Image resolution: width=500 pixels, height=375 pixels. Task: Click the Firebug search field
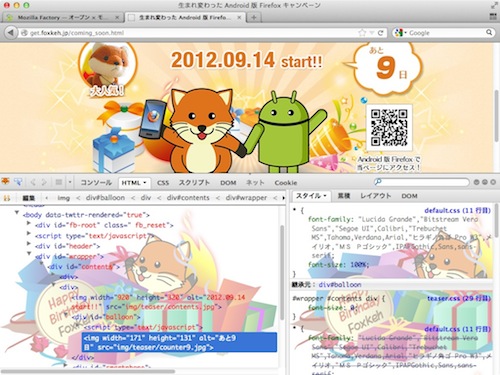coord(421,182)
